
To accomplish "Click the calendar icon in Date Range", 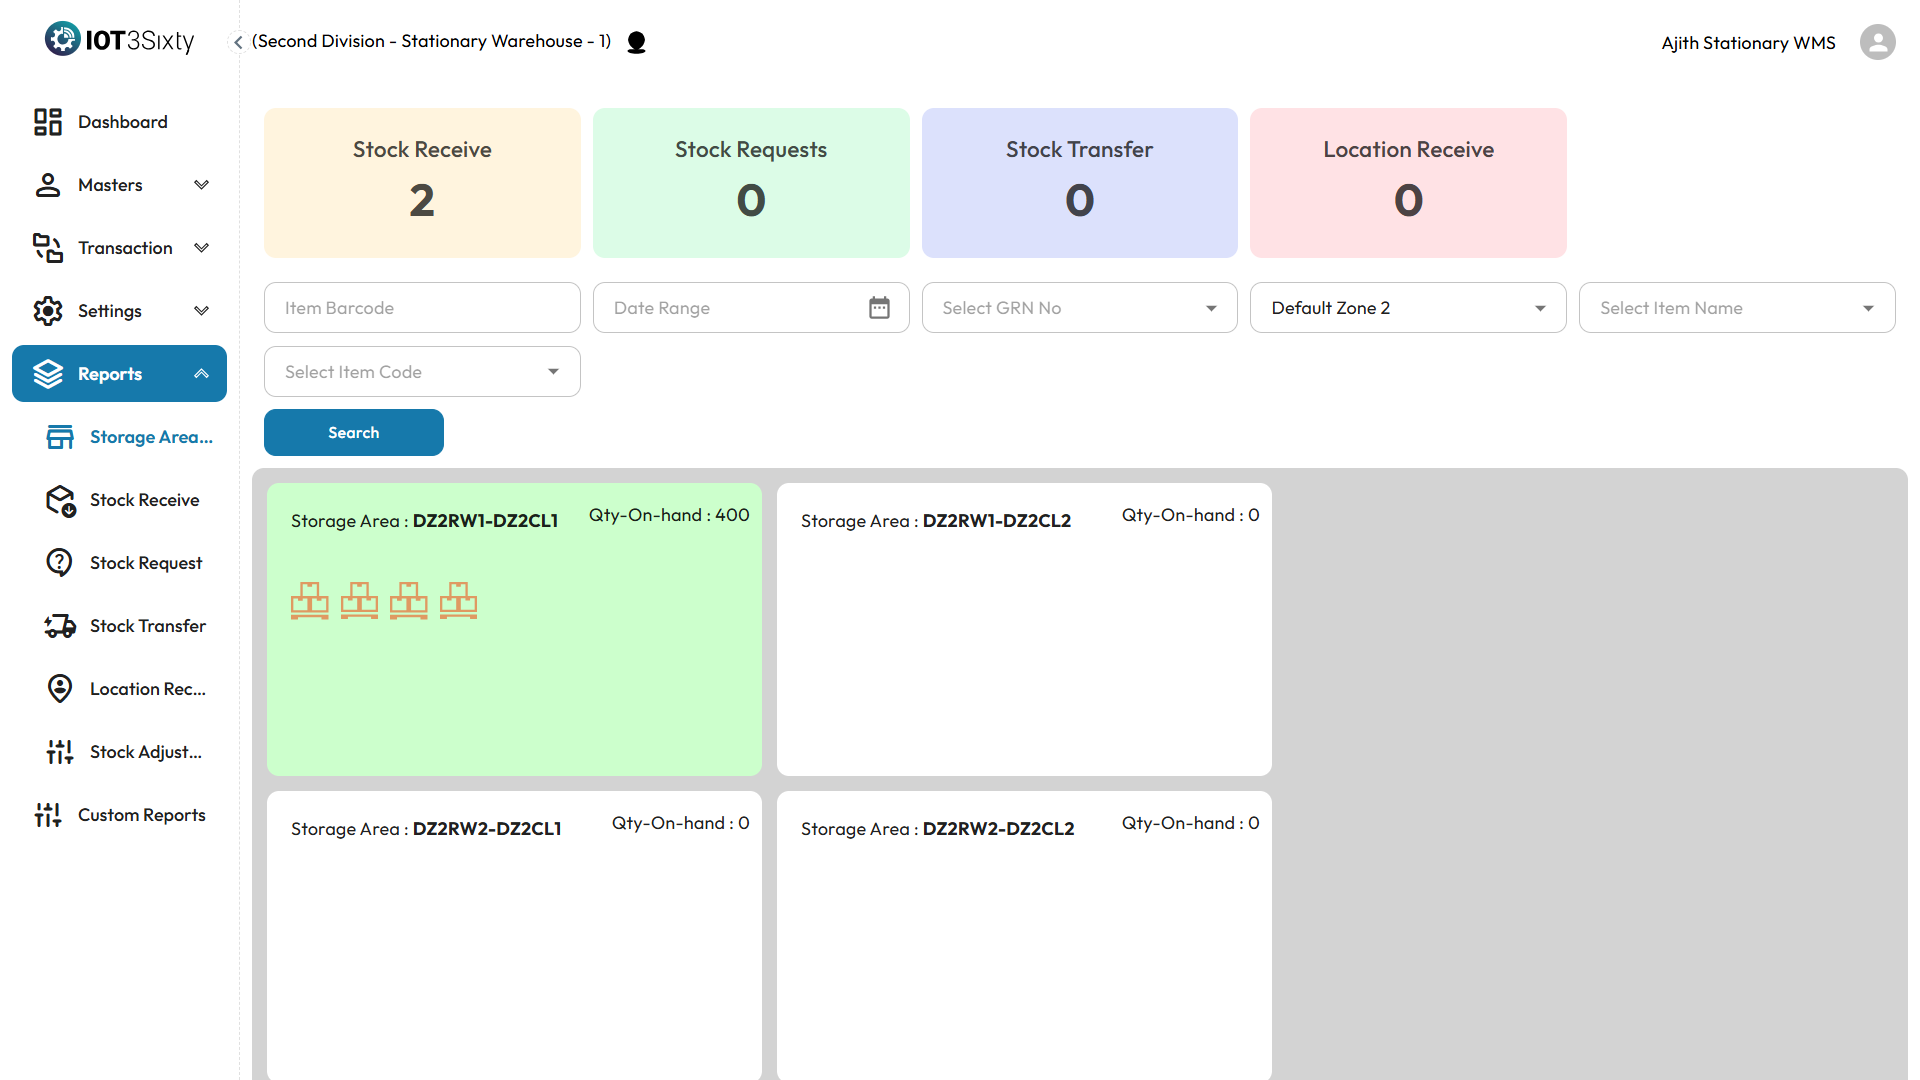I will (879, 308).
